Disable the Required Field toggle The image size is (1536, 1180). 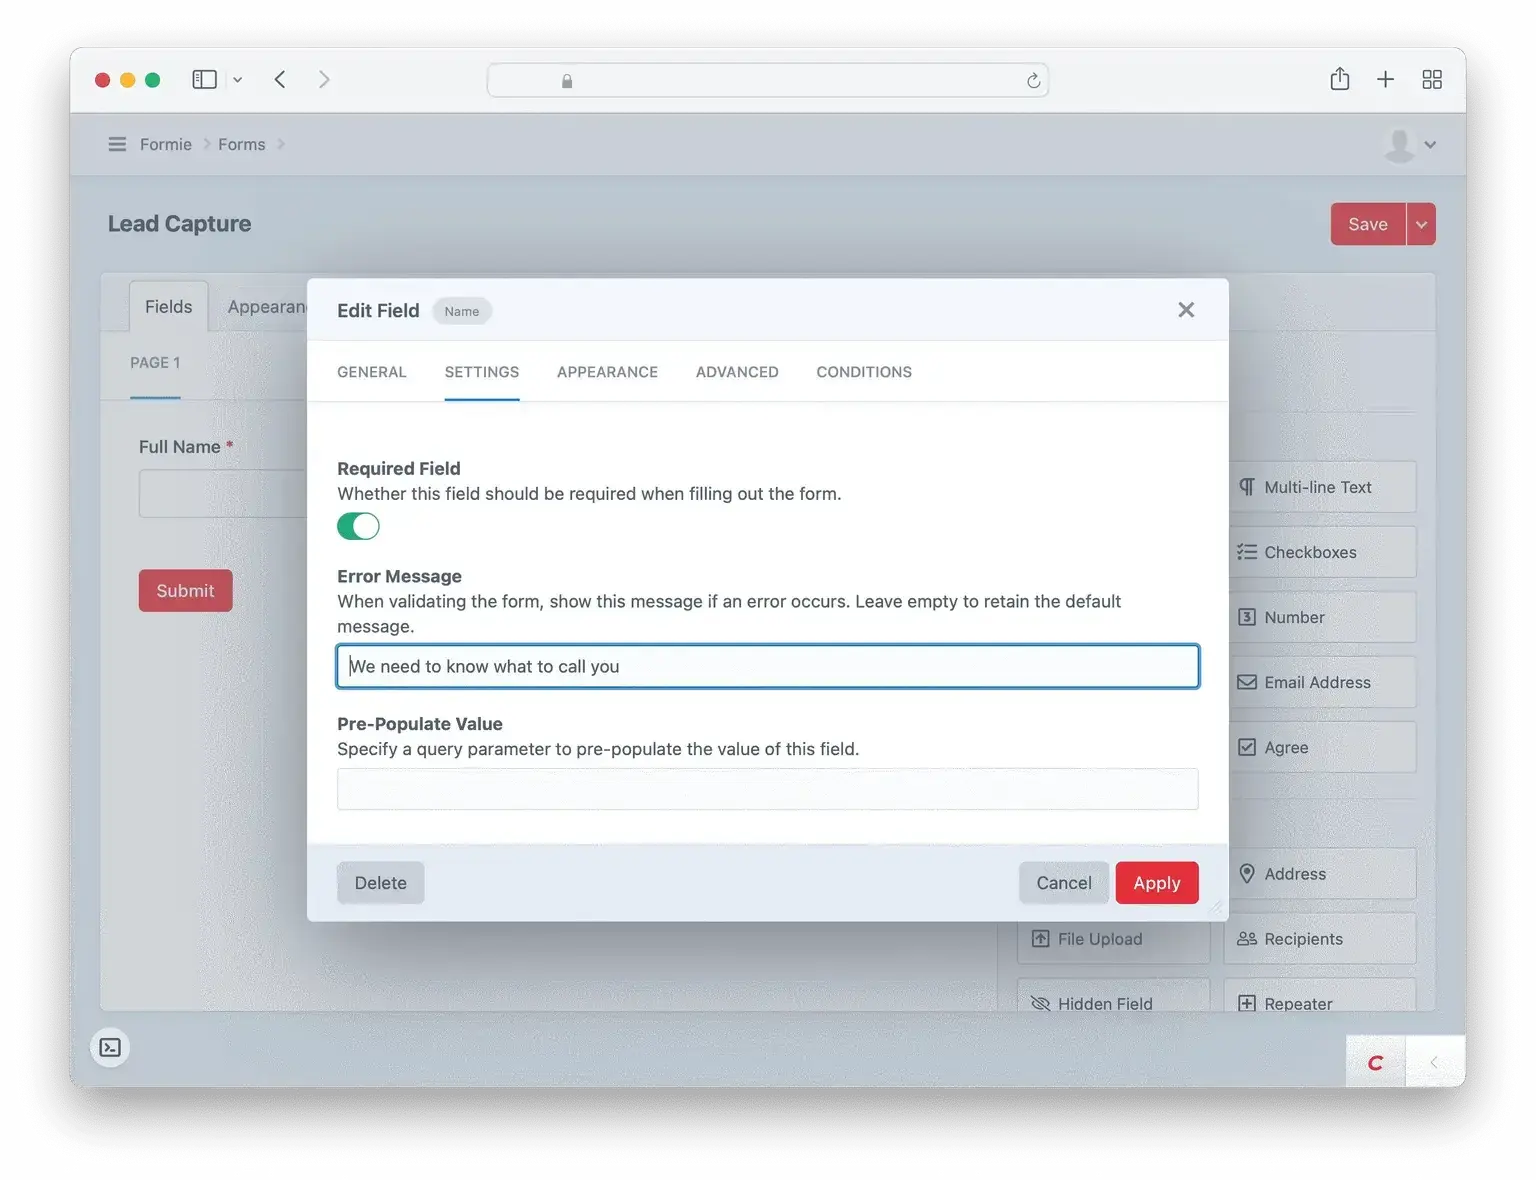(x=358, y=526)
